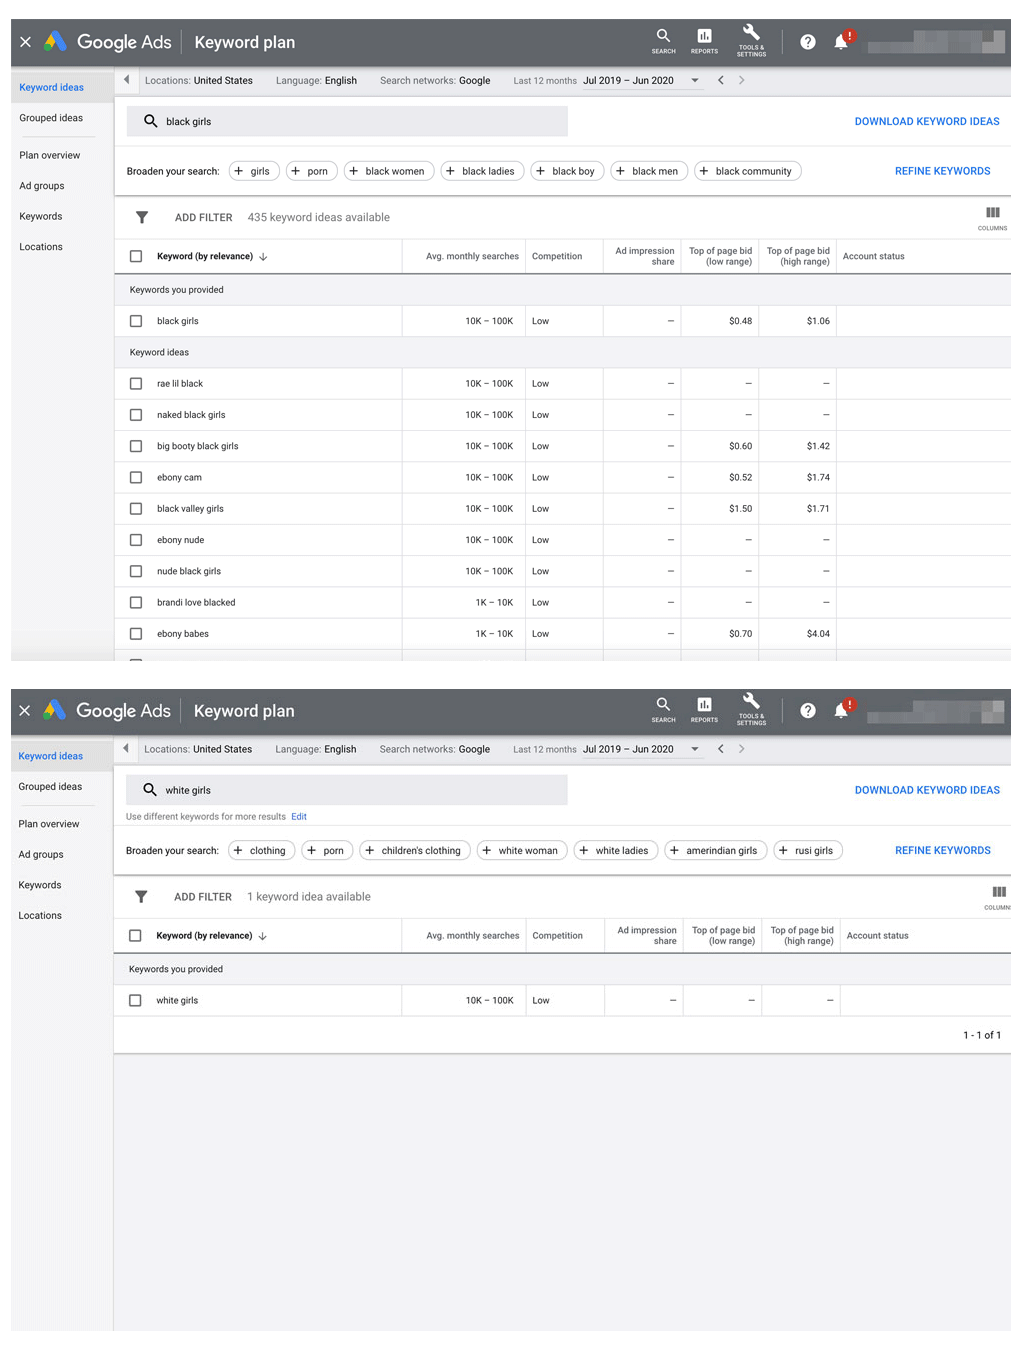The image size is (1020, 1350).
Task: Go to previous date period in black girls plan
Action: pyautogui.click(x=721, y=80)
